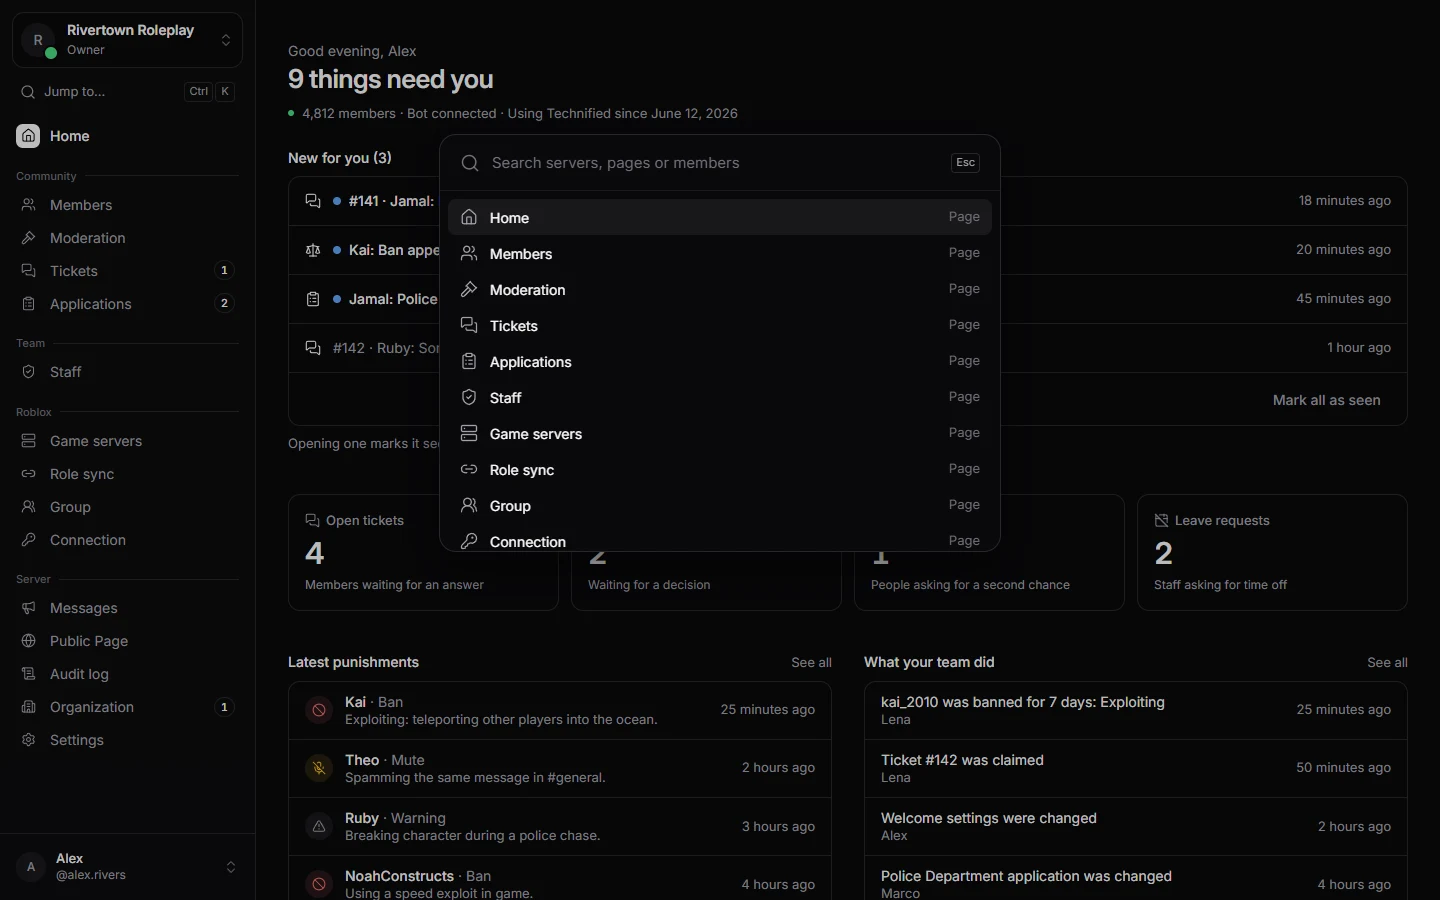Screen dimensions: 1440x900
Task: Click the Group icon in the sidebar
Action: click(29, 507)
